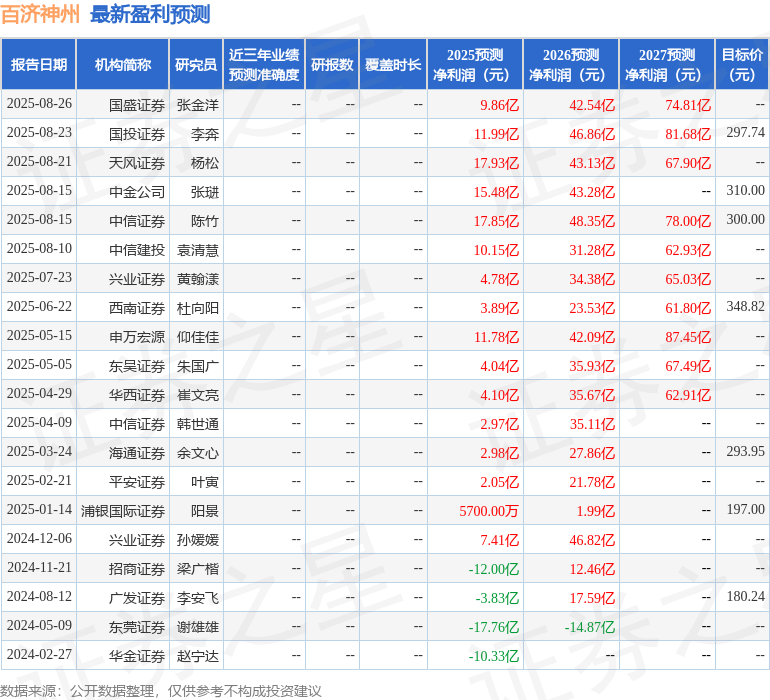This screenshot has width=770, height=700.
Task: Select institution 申万宏源
Action: pos(137,336)
